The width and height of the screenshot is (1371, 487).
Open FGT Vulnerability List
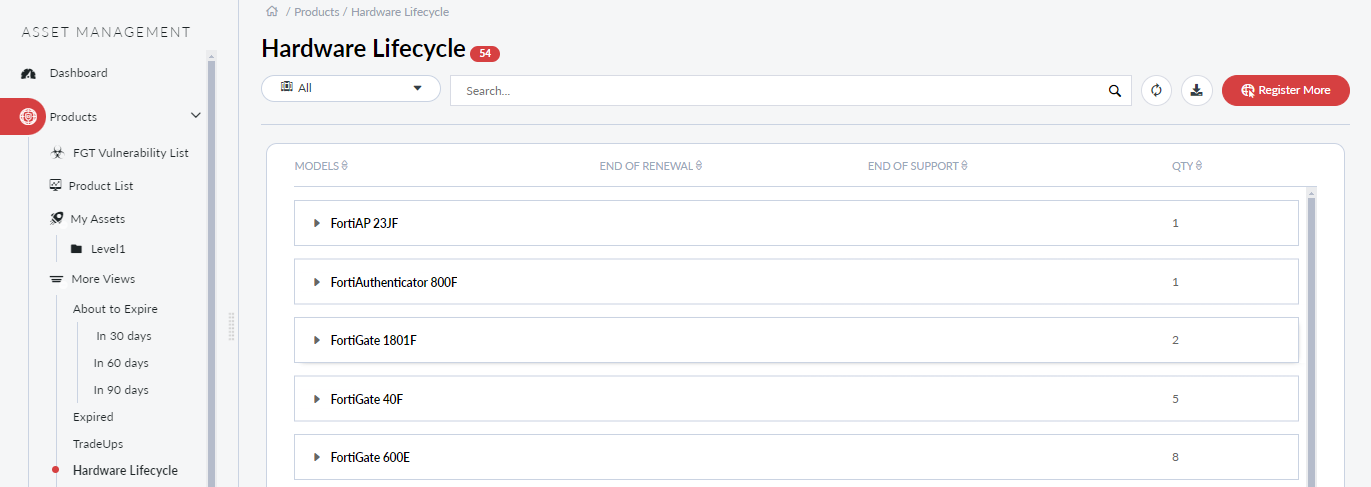[131, 153]
